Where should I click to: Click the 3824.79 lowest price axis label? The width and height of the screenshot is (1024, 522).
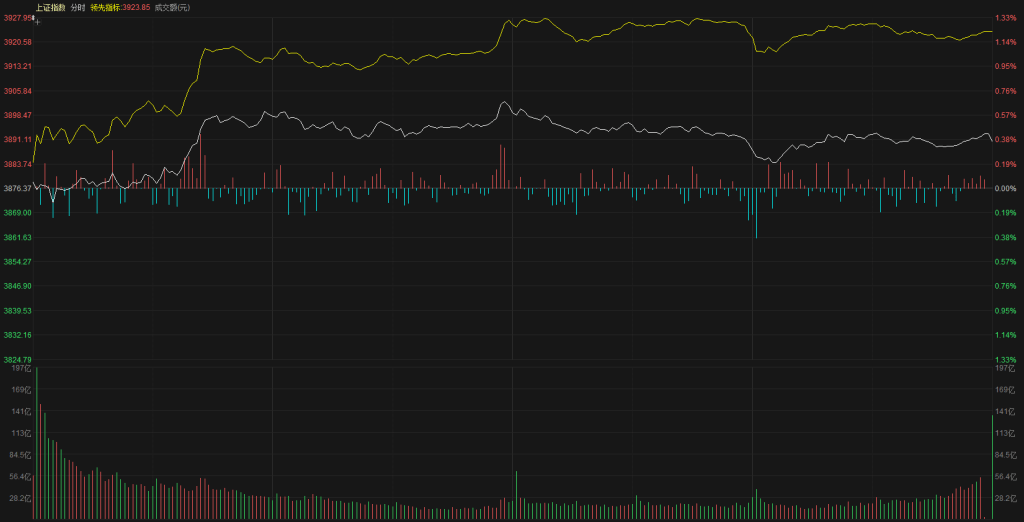[x=17, y=359]
